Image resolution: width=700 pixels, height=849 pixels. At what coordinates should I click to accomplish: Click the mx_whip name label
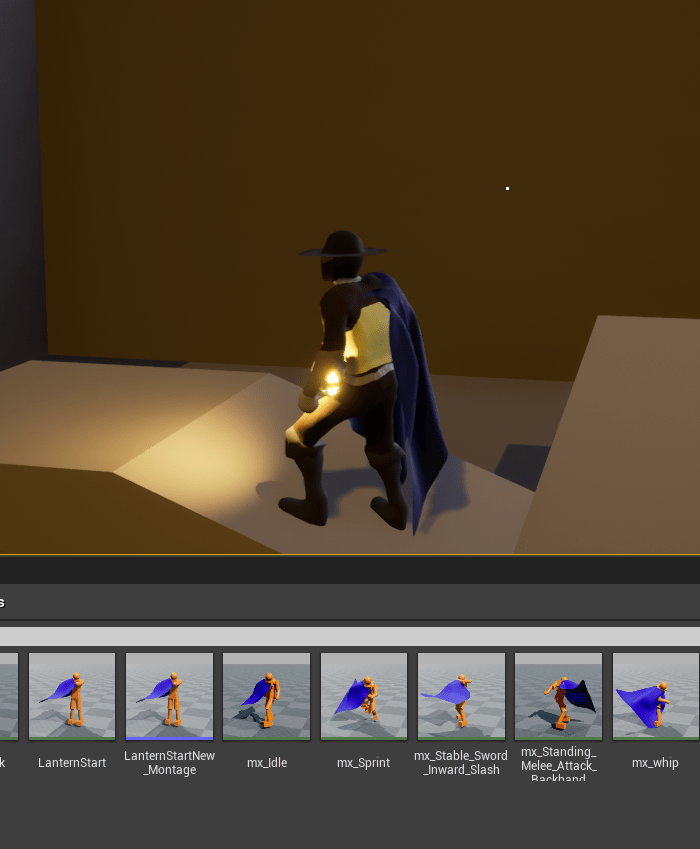click(655, 763)
